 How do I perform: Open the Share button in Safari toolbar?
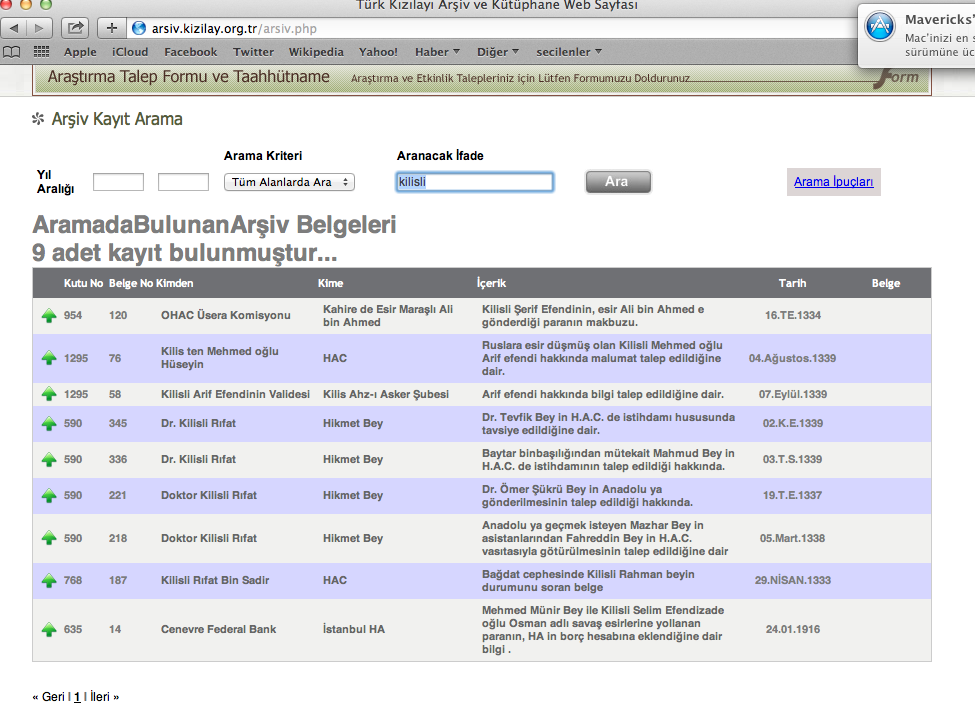[x=75, y=28]
